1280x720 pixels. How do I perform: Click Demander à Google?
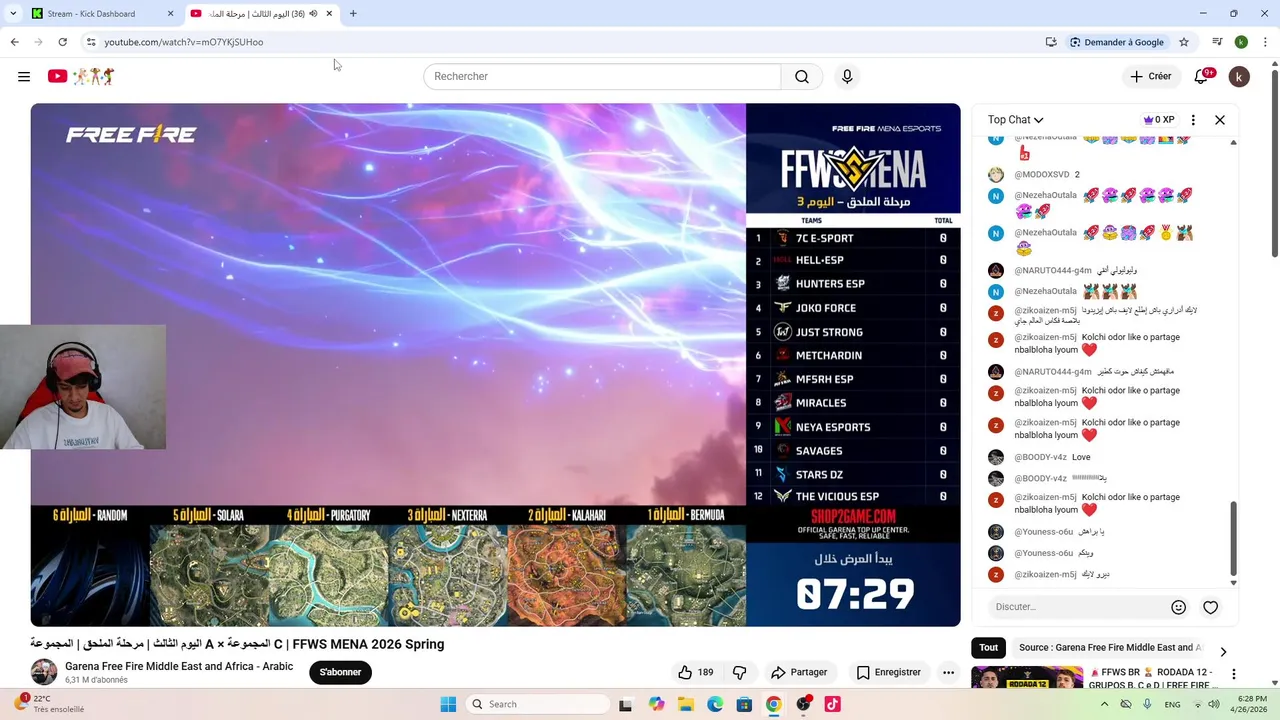(1117, 42)
